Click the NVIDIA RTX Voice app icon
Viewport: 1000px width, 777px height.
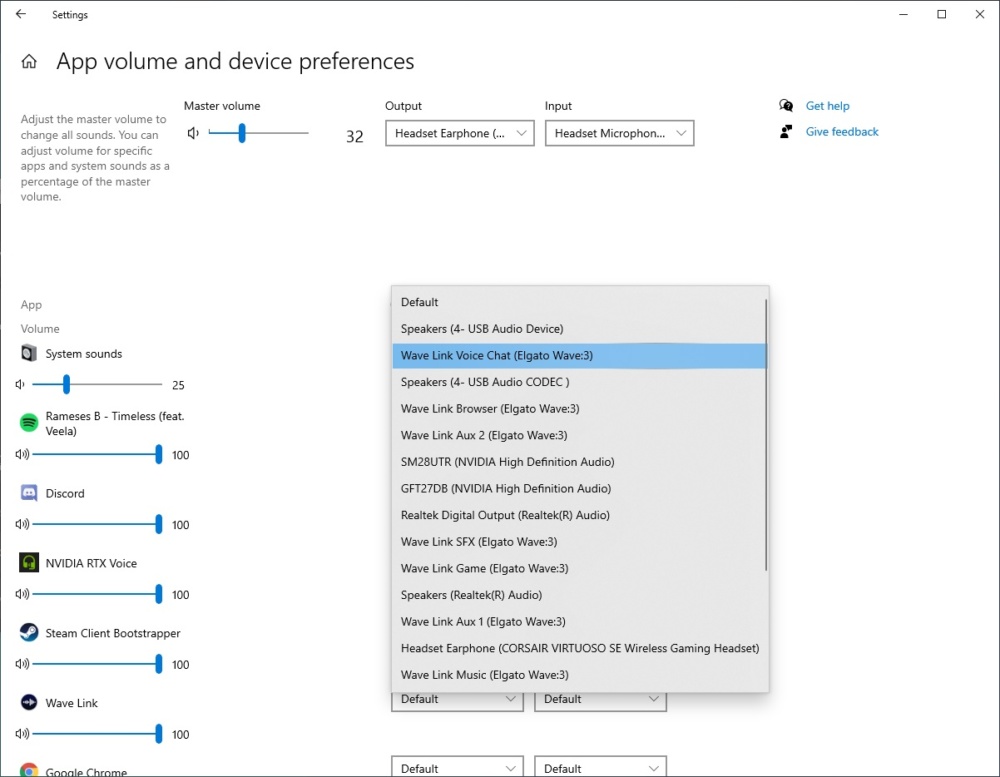coord(29,563)
